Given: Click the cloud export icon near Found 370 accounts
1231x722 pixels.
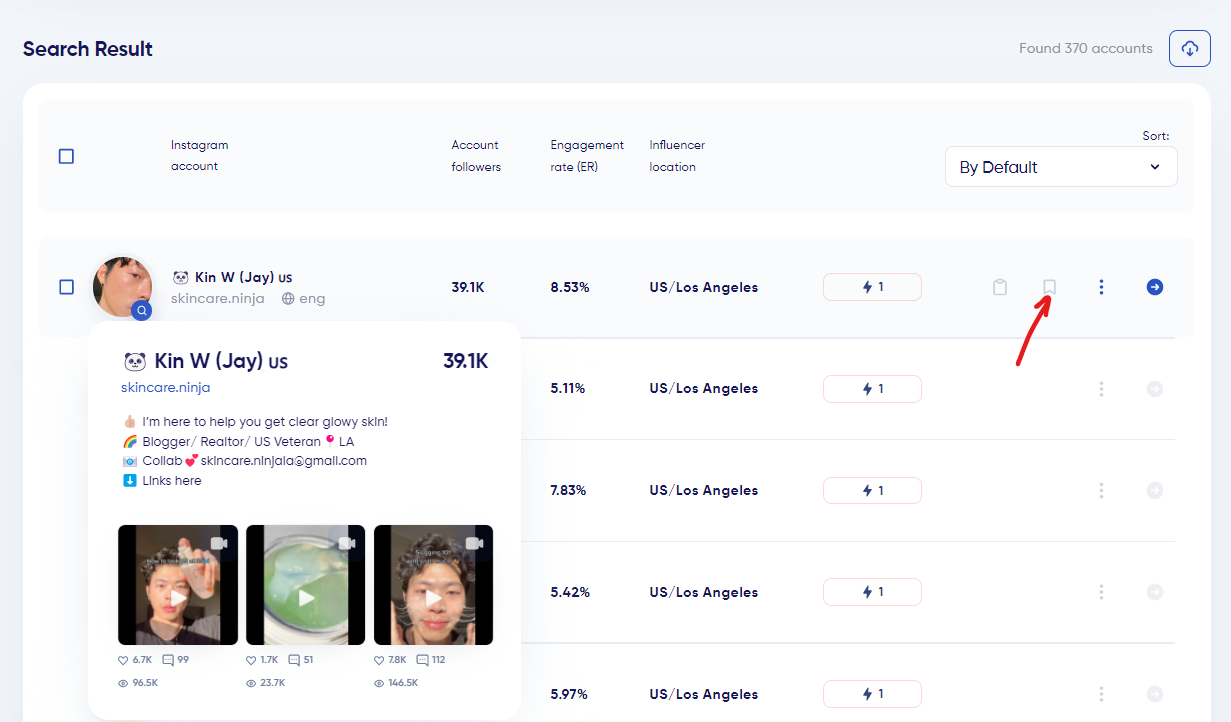Looking at the screenshot, I should (1189, 48).
